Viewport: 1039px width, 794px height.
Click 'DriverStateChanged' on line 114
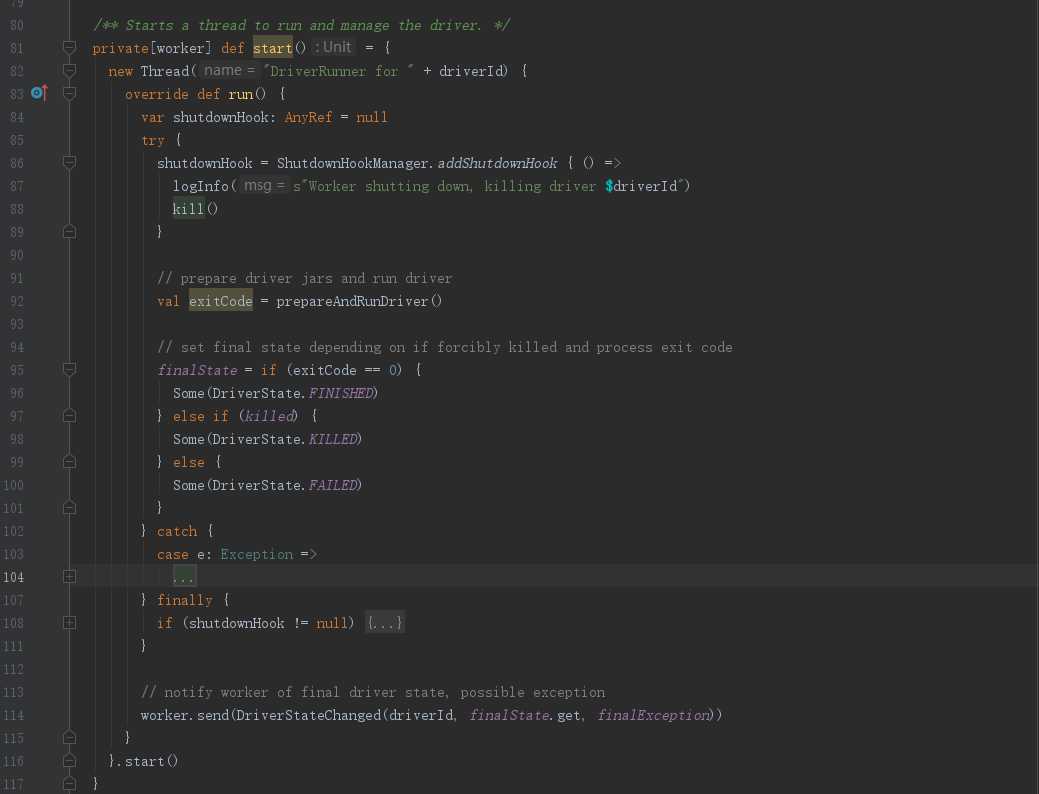tap(309, 715)
